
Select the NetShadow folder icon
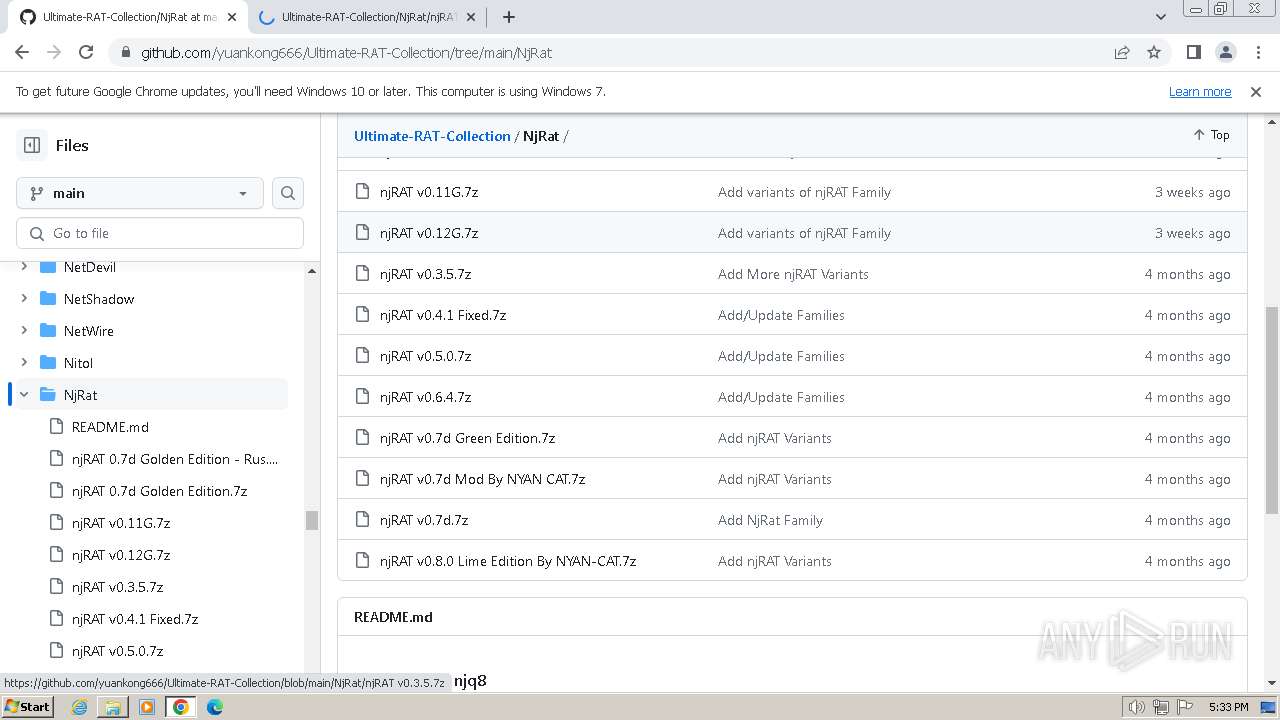pyautogui.click(x=47, y=299)
